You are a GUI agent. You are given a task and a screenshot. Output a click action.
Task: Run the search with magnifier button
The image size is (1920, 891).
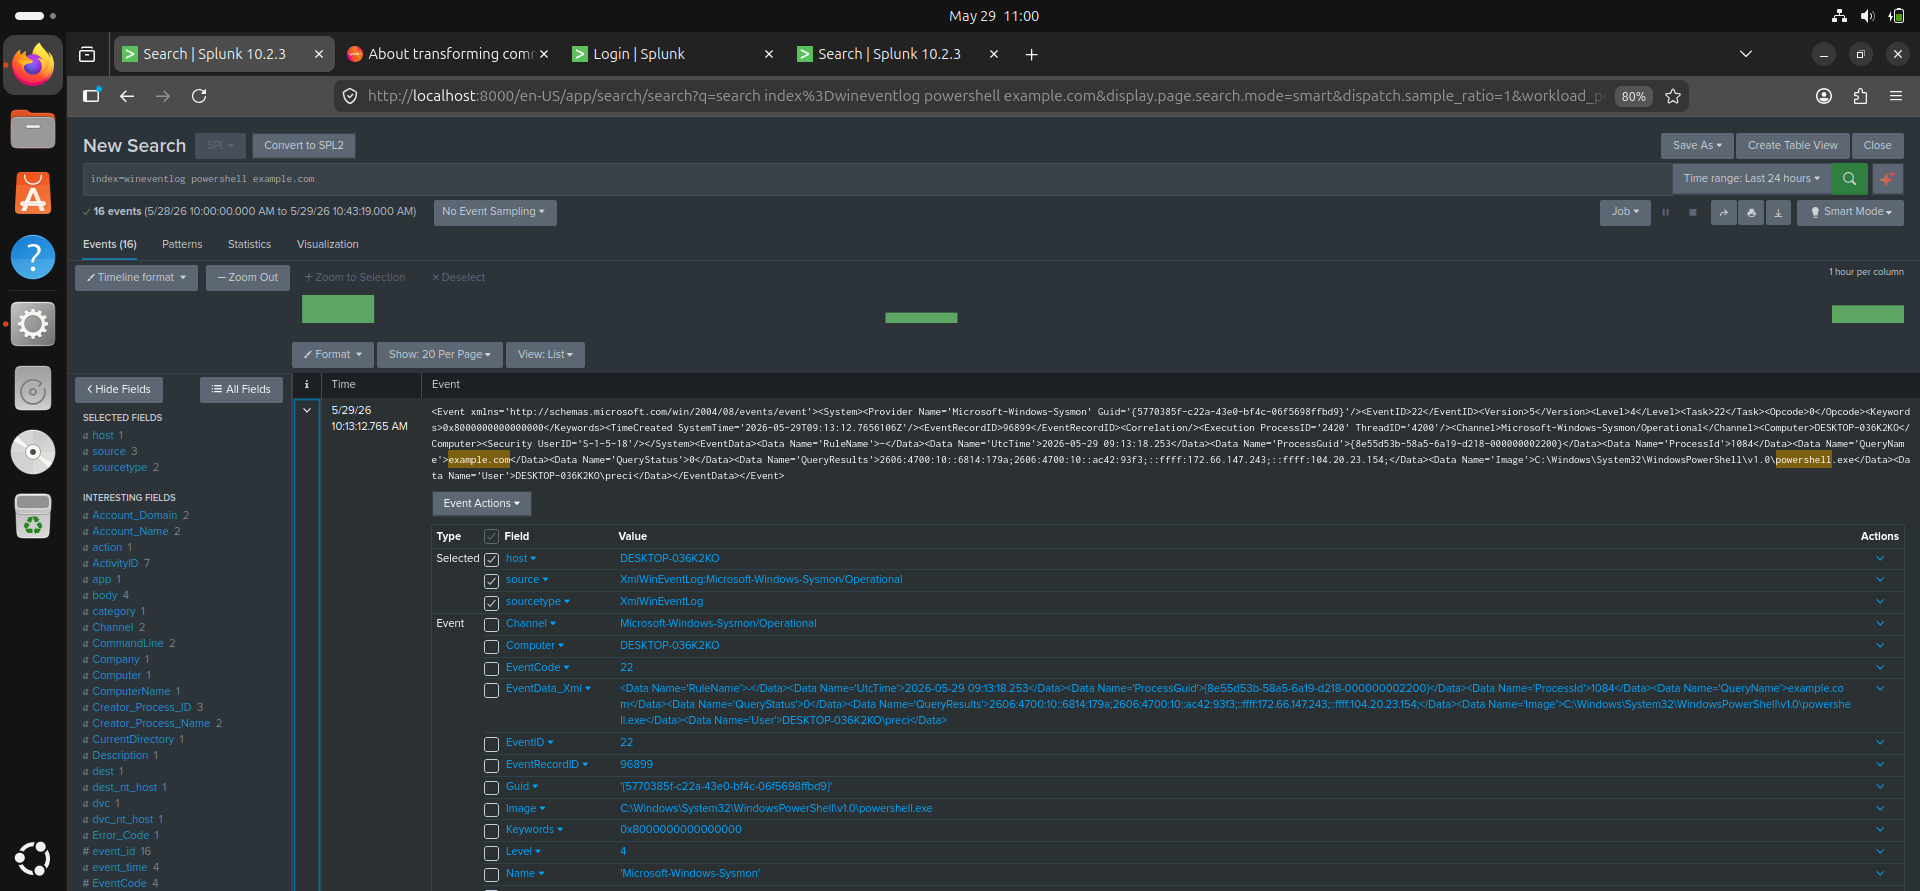pos(1849,179)
